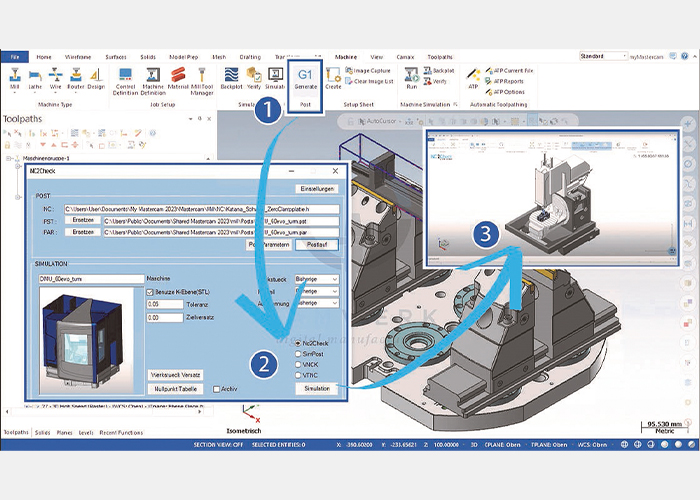
Task: Open the help question mark icon
Action: pos(685,56)
